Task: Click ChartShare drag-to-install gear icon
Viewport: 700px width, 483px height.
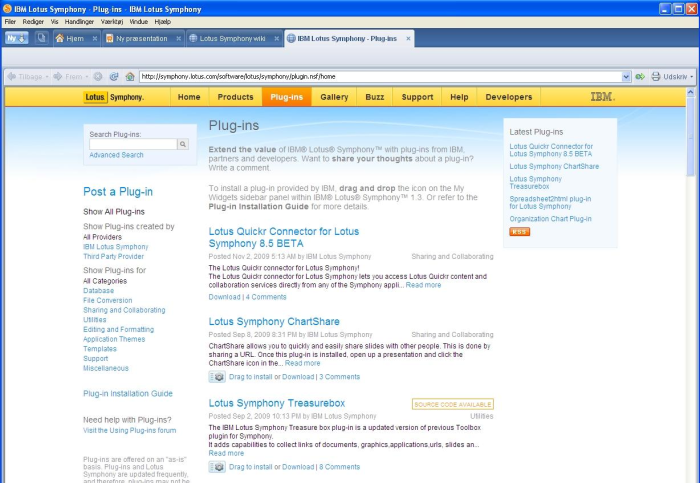Action: (x=217, y=377)
